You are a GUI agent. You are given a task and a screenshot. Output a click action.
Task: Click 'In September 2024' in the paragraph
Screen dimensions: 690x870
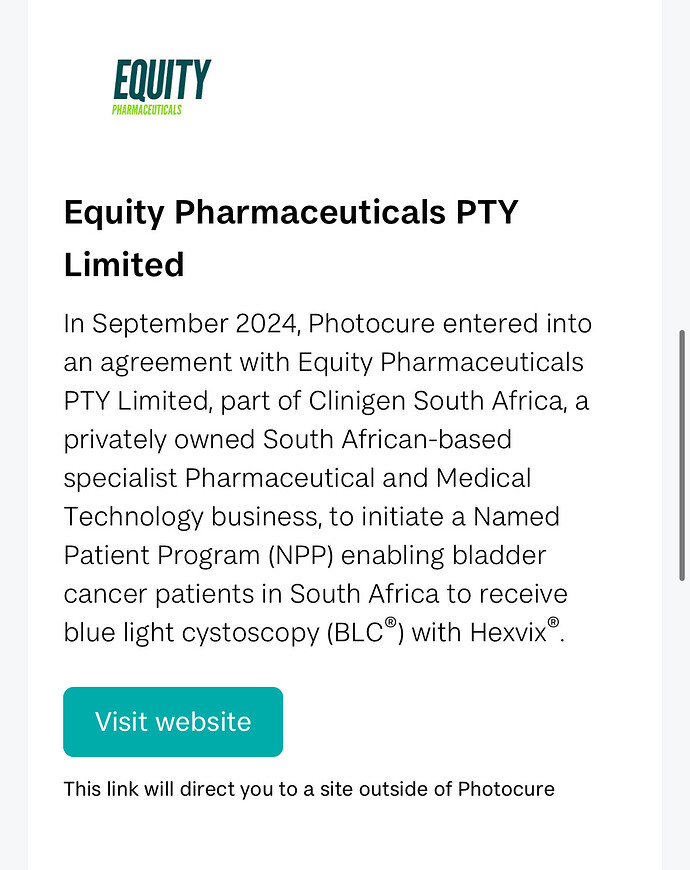pyautogui.click(x=182, y=323)
